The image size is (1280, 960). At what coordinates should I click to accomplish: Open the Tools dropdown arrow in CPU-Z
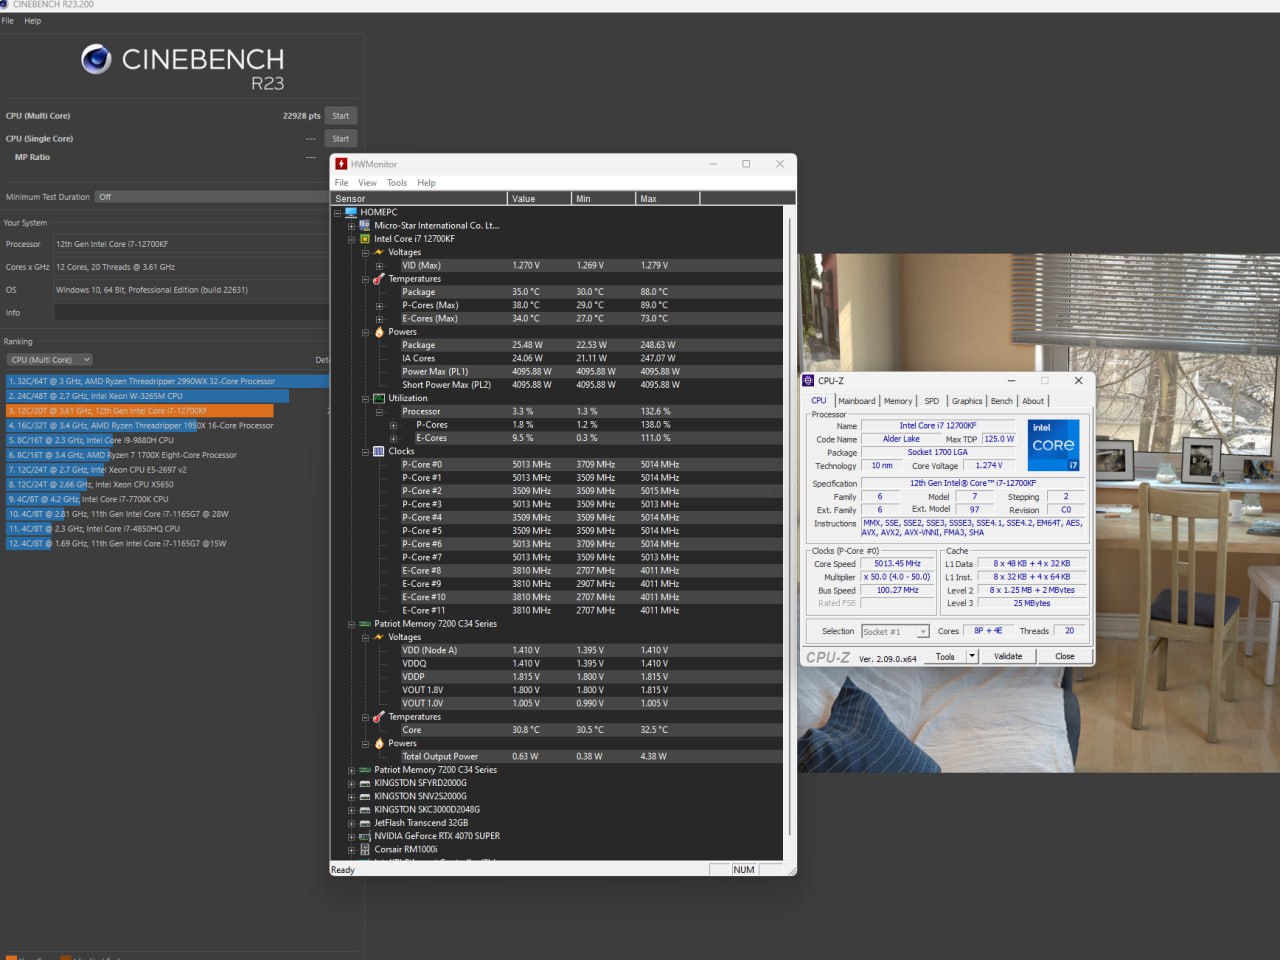pos(971,657)
